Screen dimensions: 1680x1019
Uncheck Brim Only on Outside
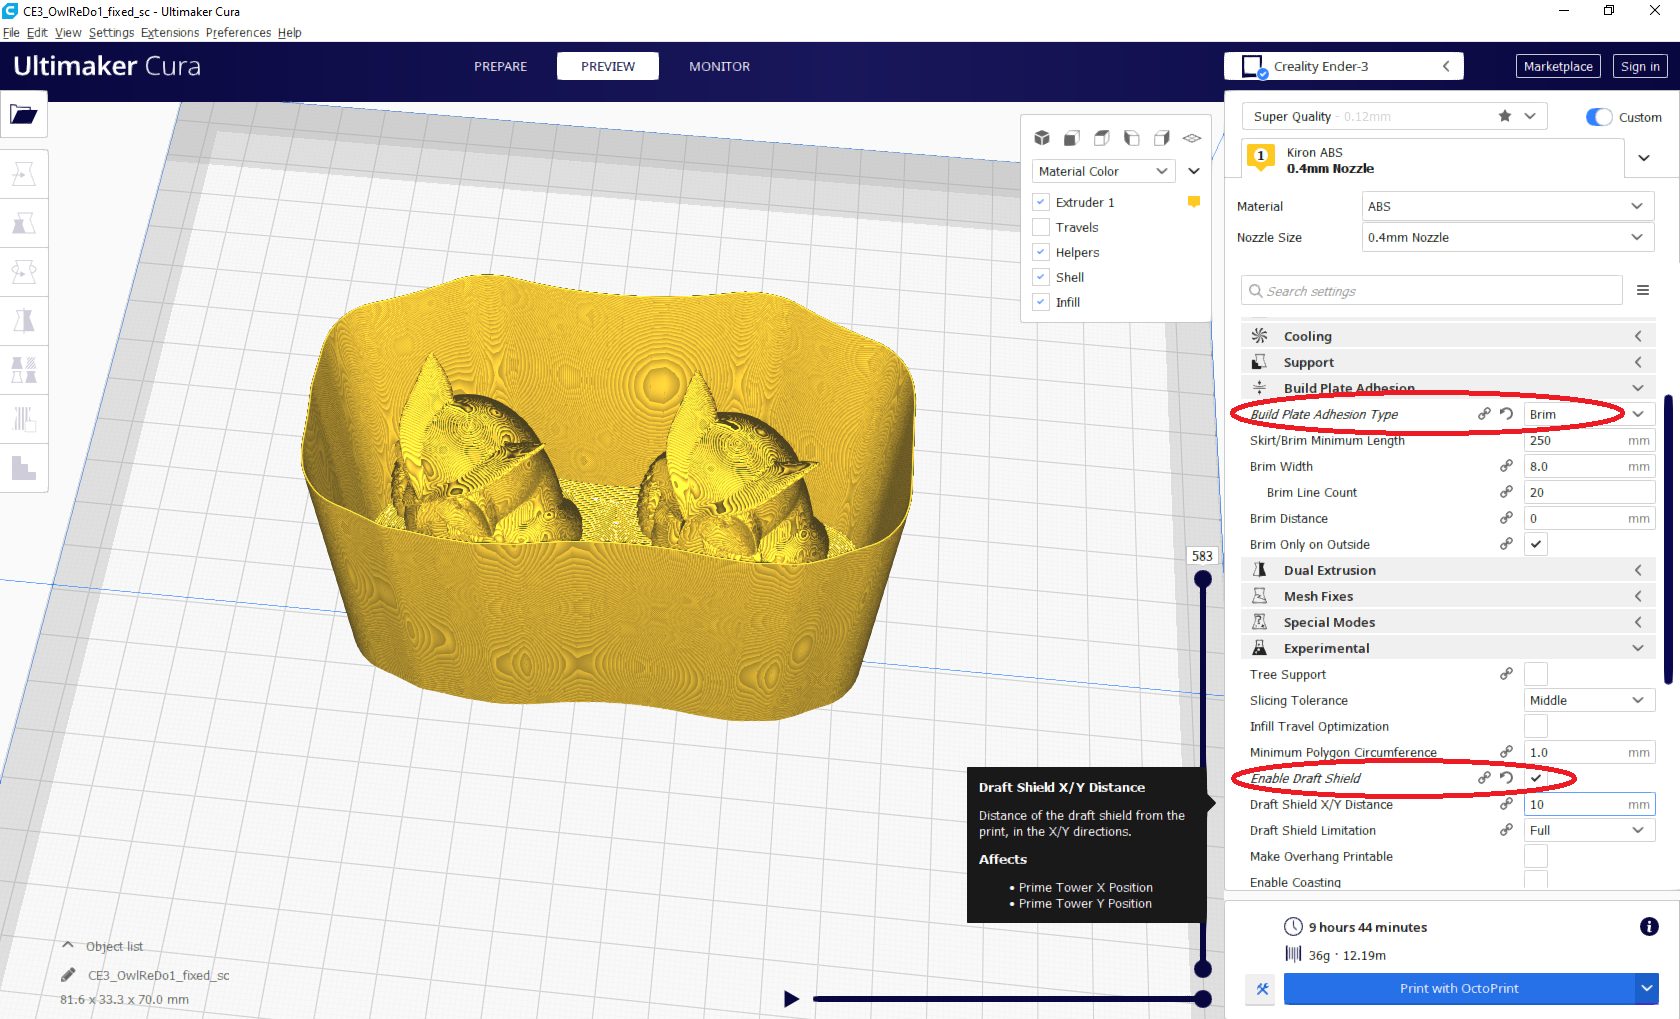click(1536, 544)
